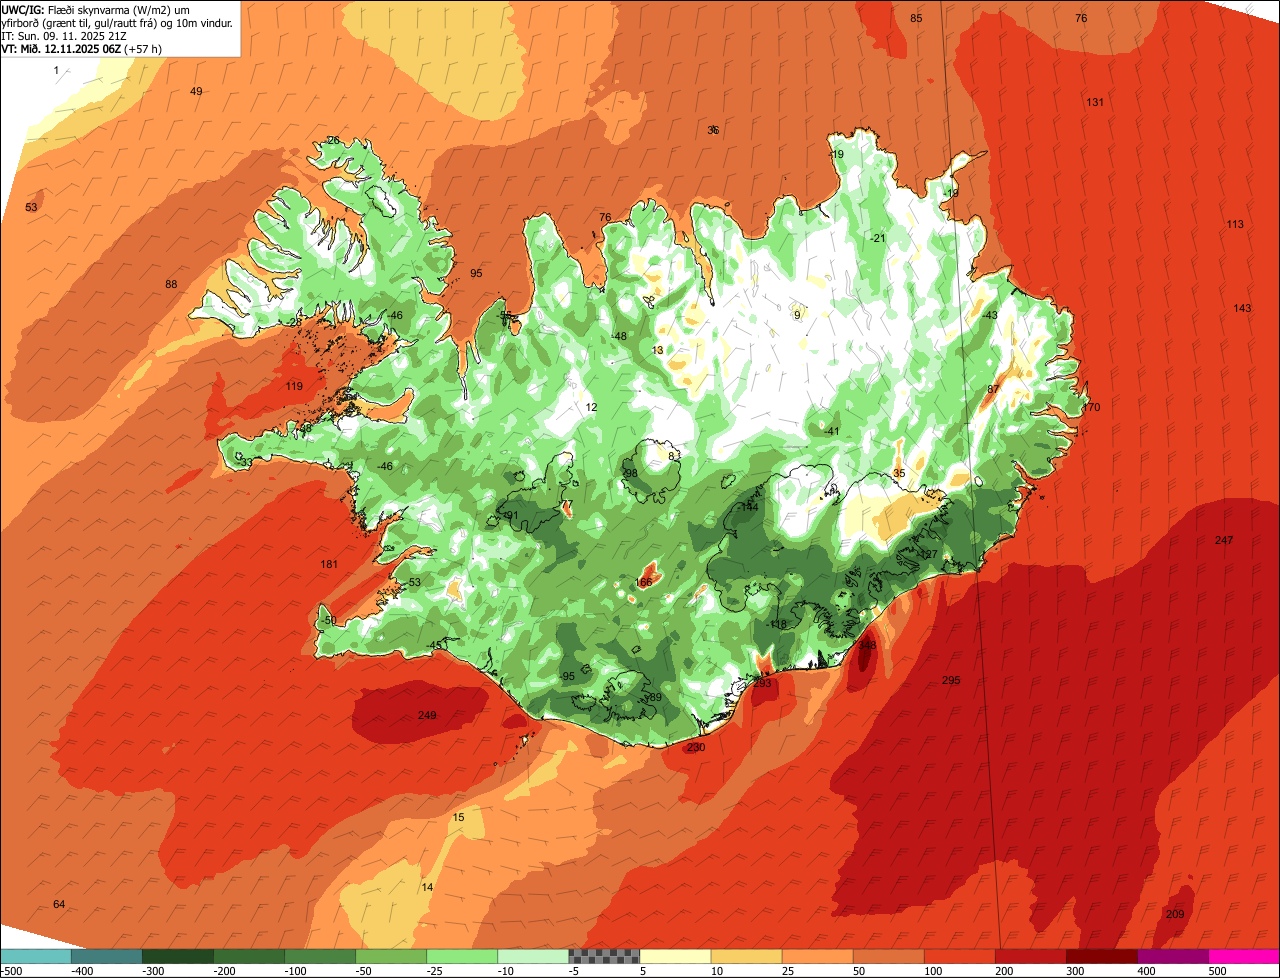Click the value '14' in the yellow area
Screen dimensions: 1280x978
(x=427, y=888)
